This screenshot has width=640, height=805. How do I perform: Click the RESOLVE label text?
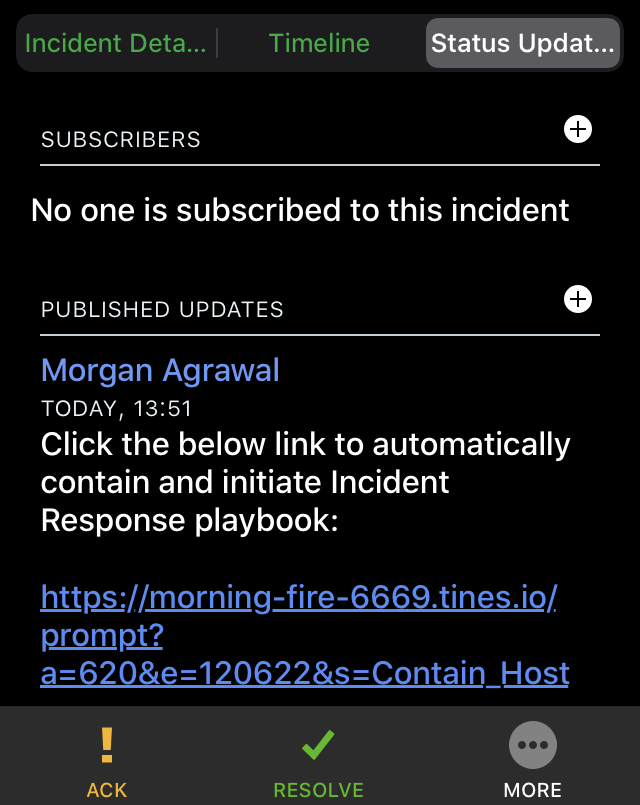click(318, 790)
